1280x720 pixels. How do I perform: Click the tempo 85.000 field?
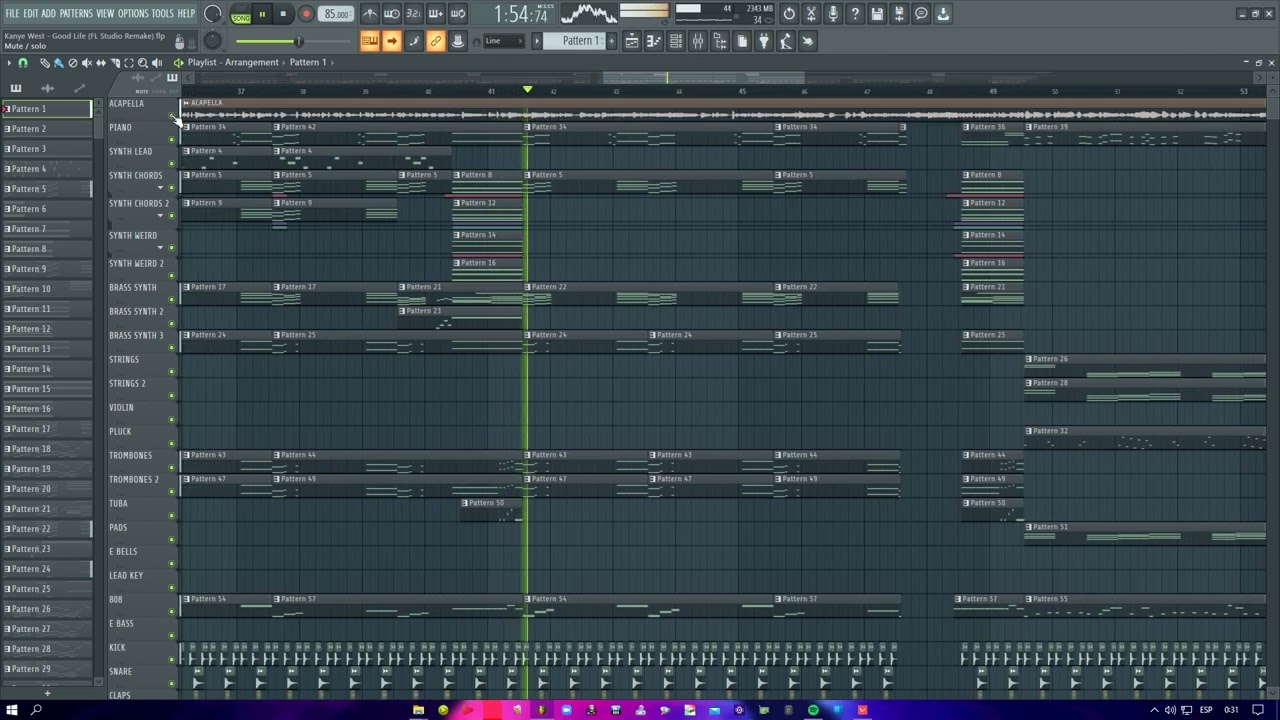(x=337, y=14)
